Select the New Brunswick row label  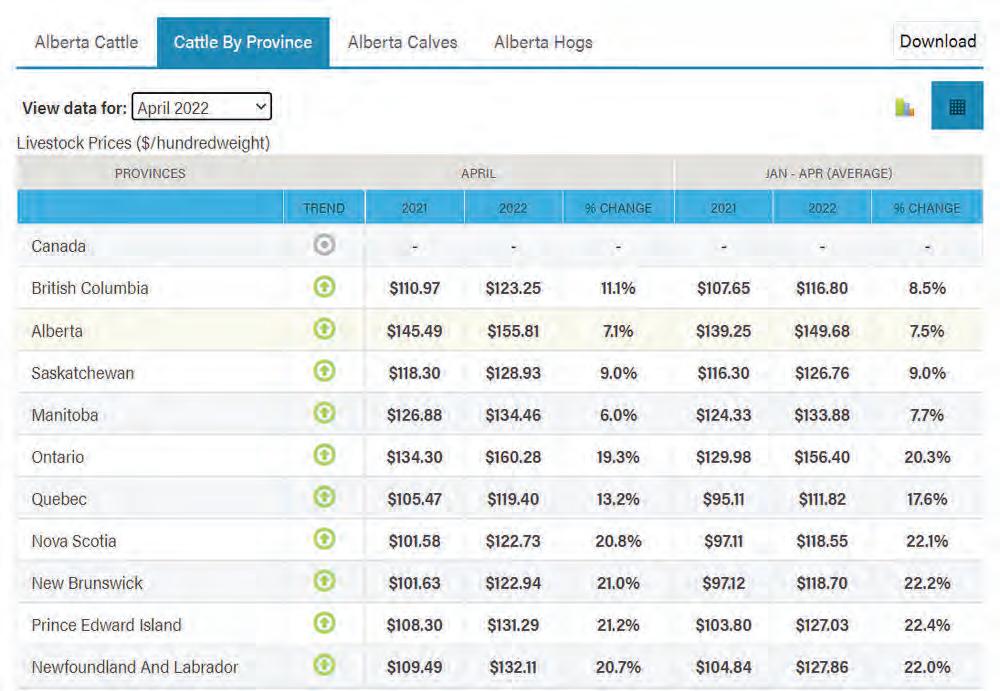coord(87,583)
